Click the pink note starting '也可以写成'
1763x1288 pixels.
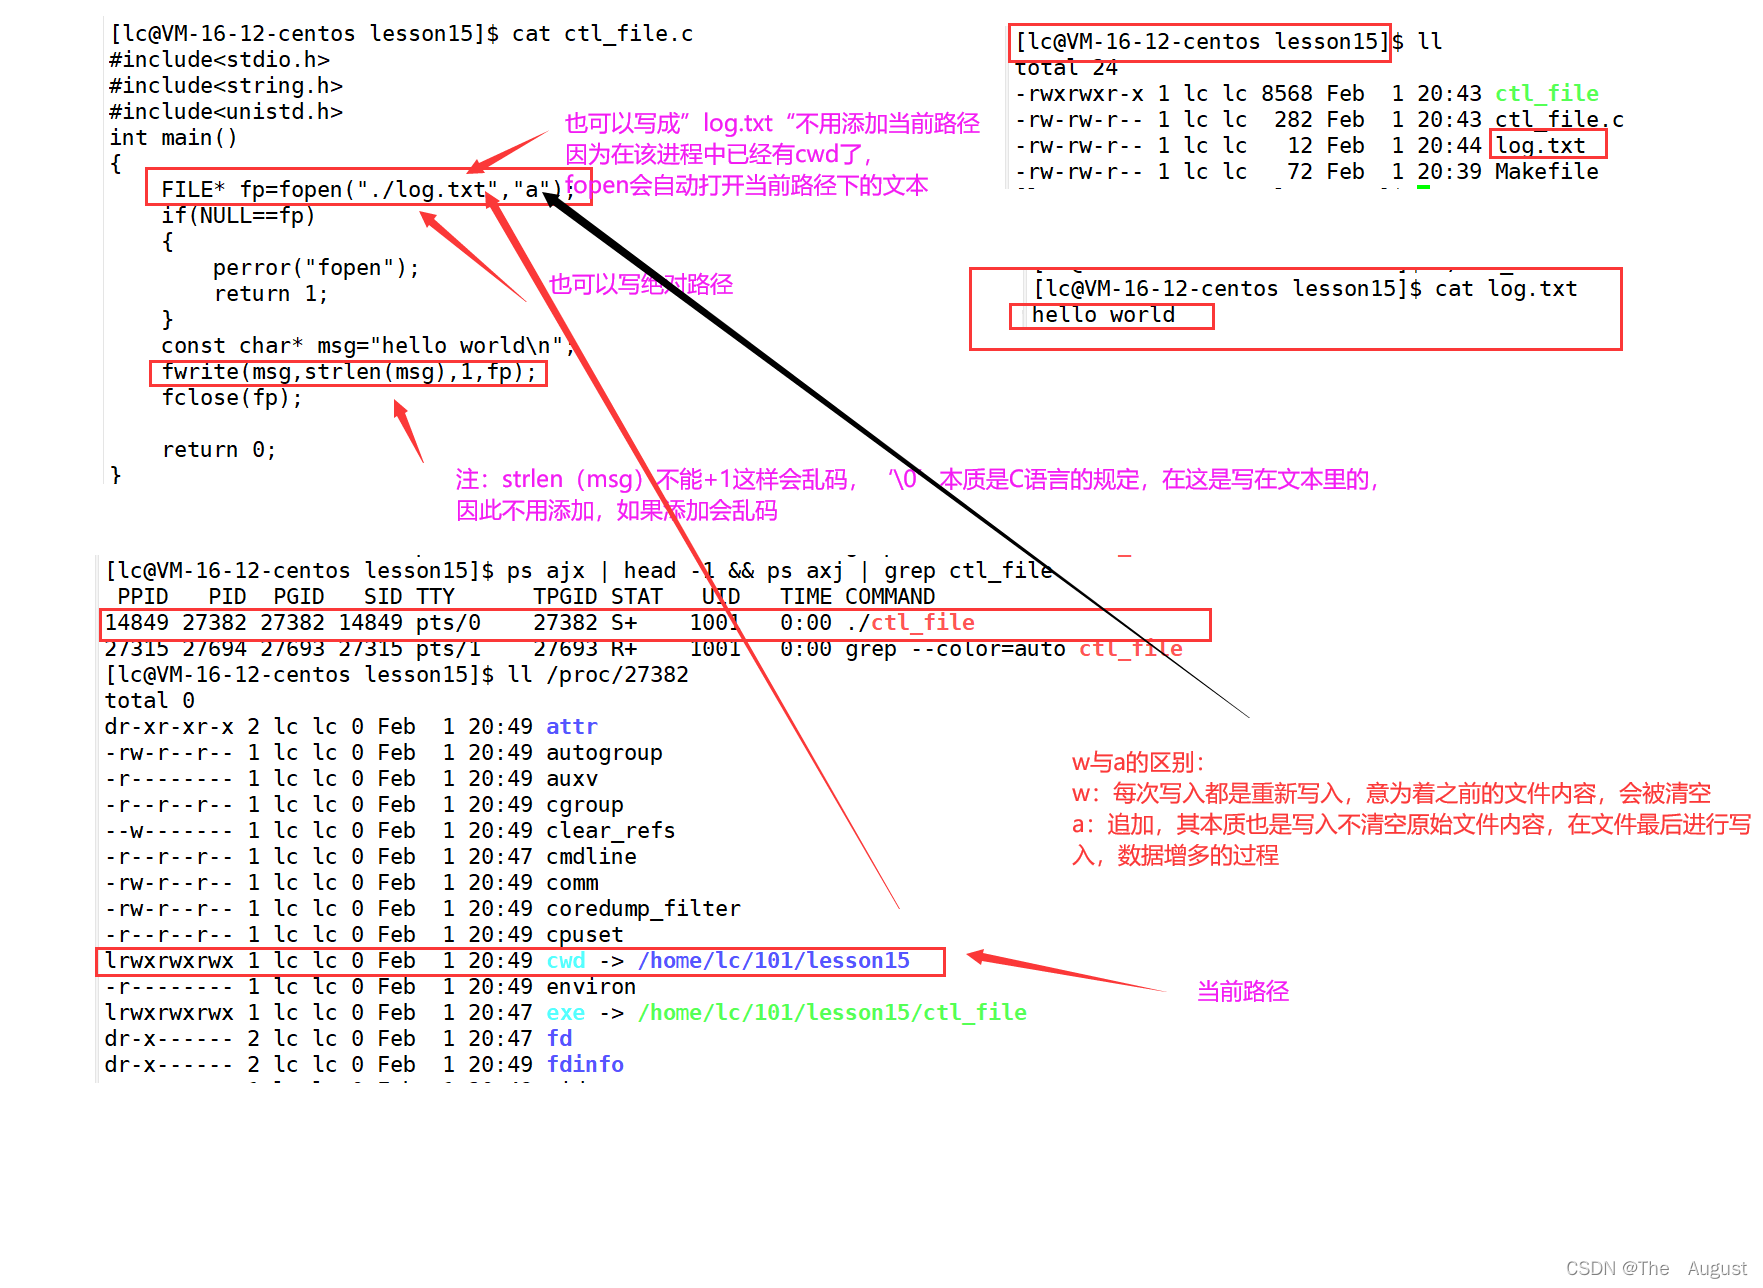[x=772, y=154]
